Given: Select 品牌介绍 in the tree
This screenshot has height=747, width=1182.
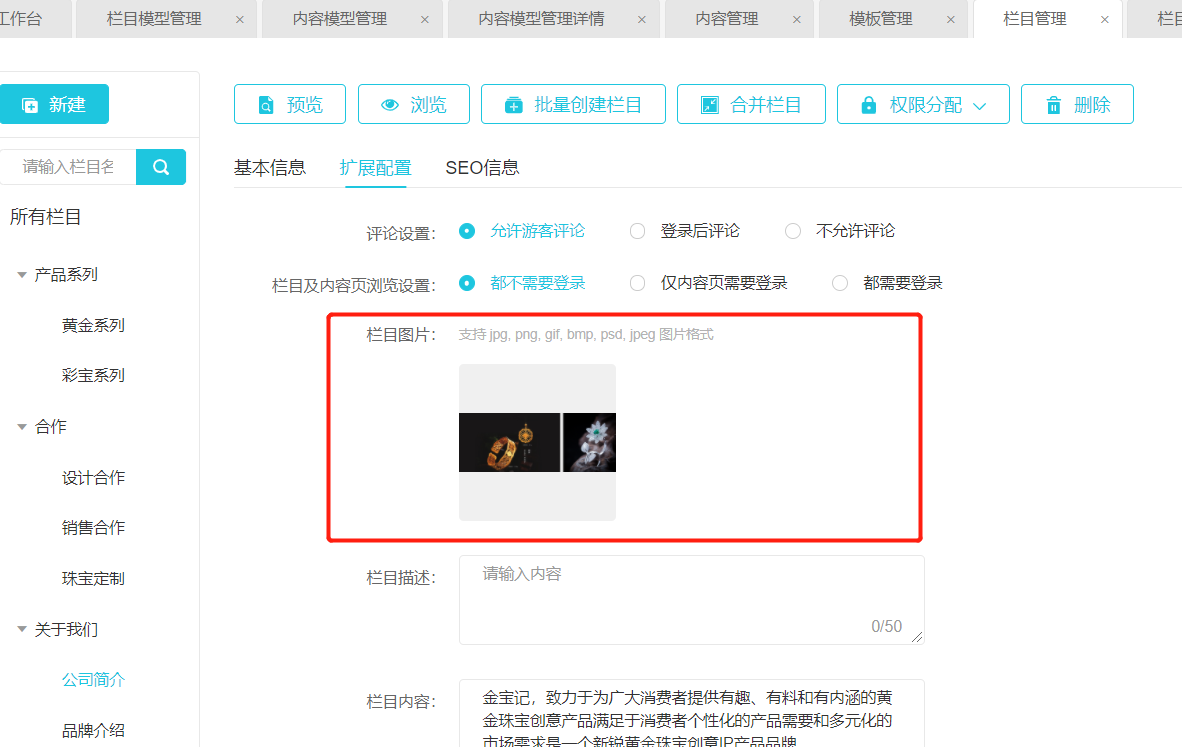Looking at the screenshot, I should tap(93, 730).
